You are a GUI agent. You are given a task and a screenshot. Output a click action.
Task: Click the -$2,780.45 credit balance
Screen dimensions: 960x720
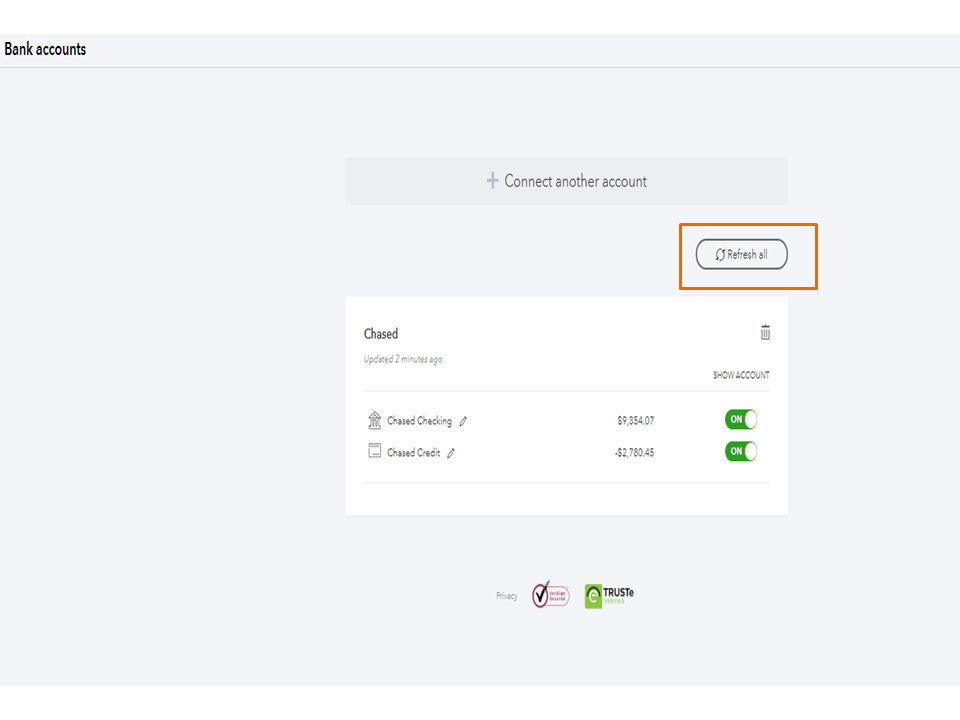[634, 453]
